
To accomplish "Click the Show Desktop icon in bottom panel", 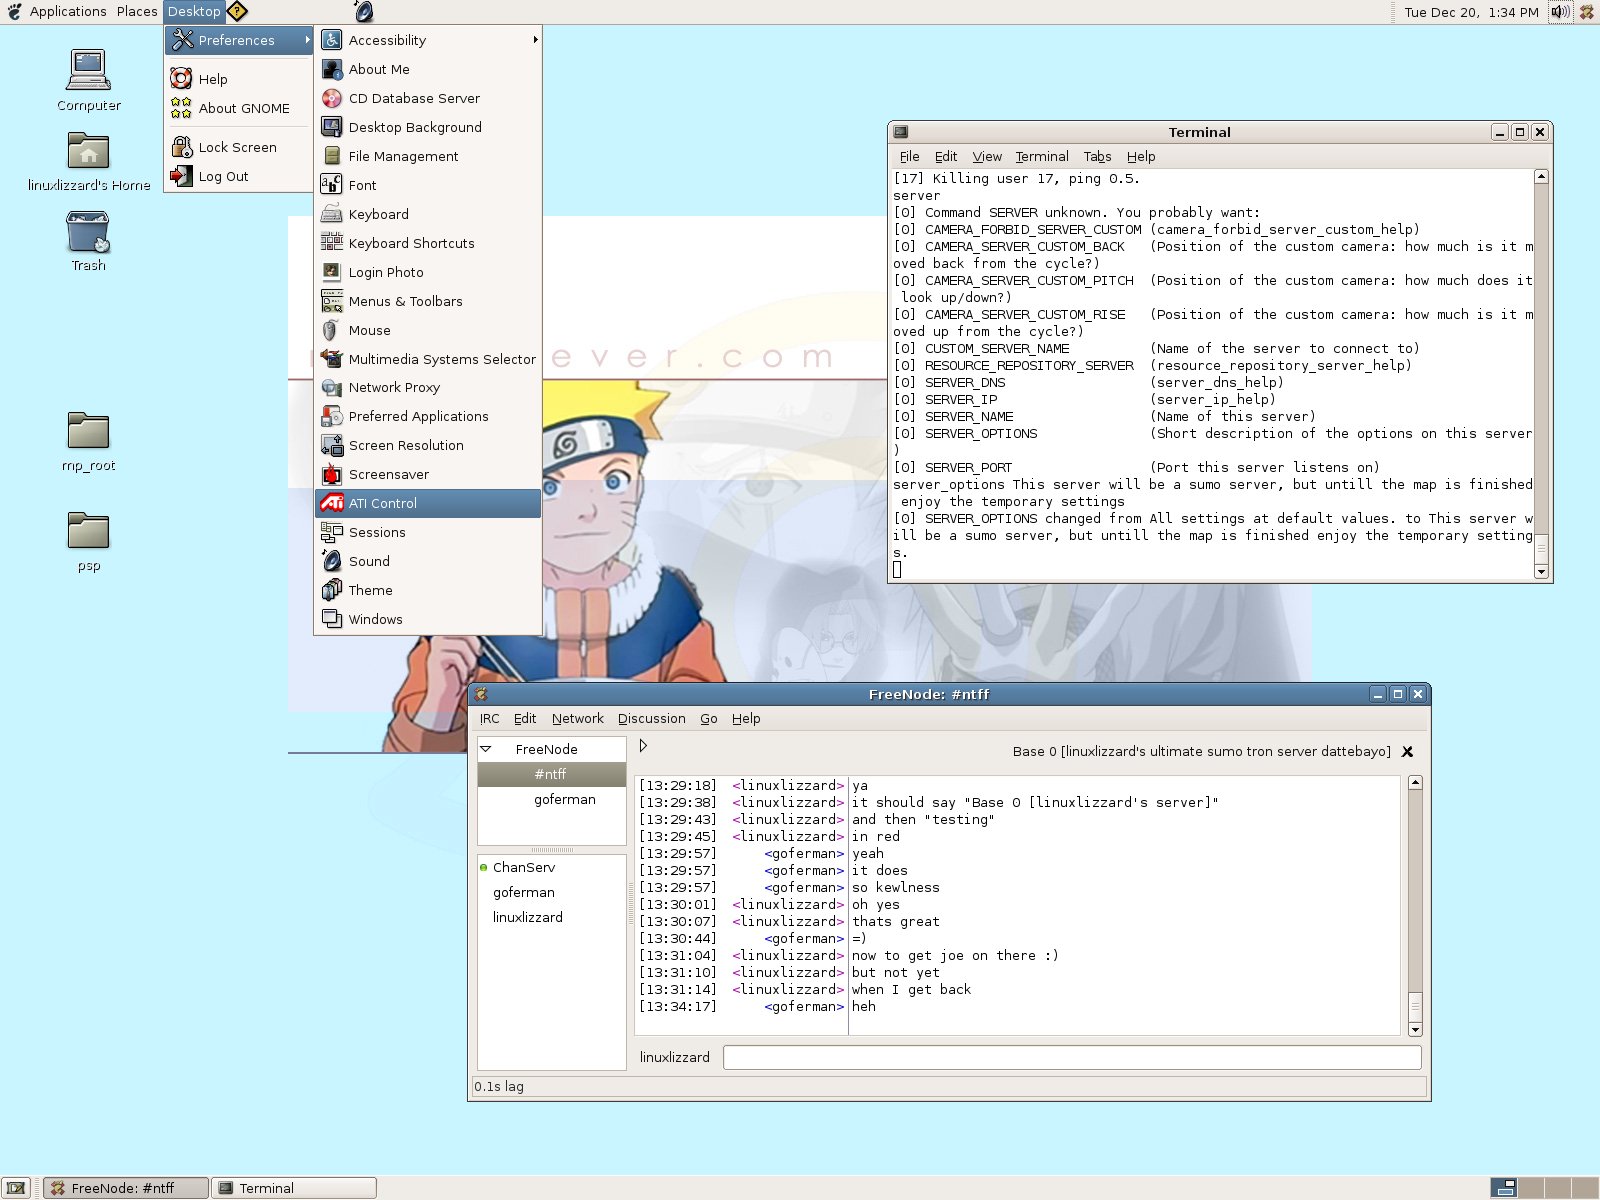I will pyautogui.click(x=16, y=1188).
